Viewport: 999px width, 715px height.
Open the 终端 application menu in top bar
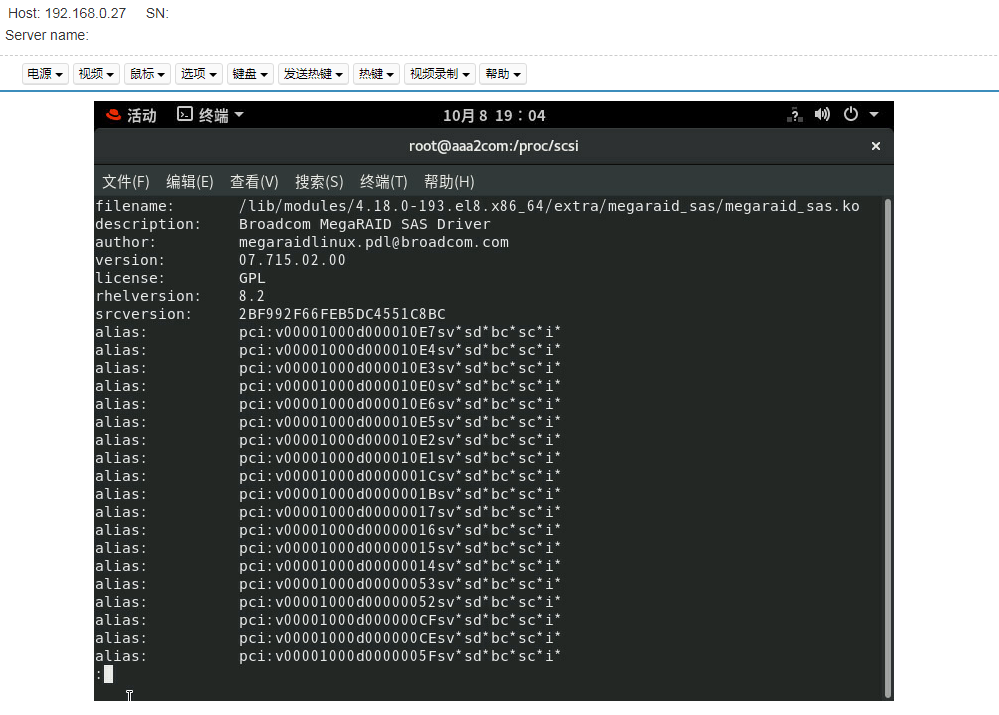pyautogui.click(x=210, y=115)
